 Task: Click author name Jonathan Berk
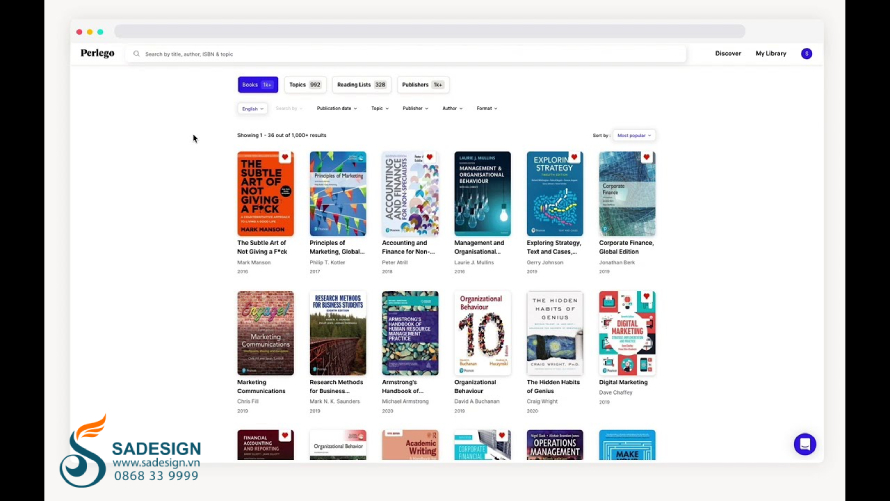(x=617, y=263)
